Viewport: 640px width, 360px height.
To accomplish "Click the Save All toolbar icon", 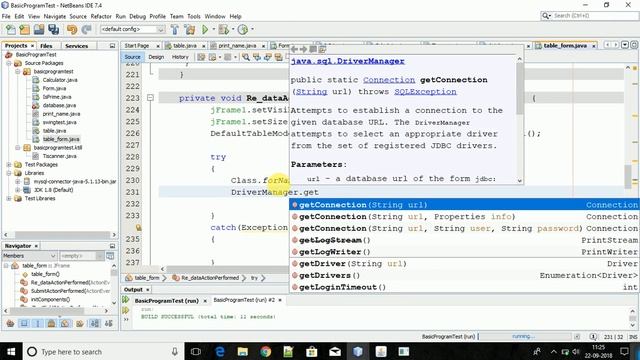I will click(53, 29).
